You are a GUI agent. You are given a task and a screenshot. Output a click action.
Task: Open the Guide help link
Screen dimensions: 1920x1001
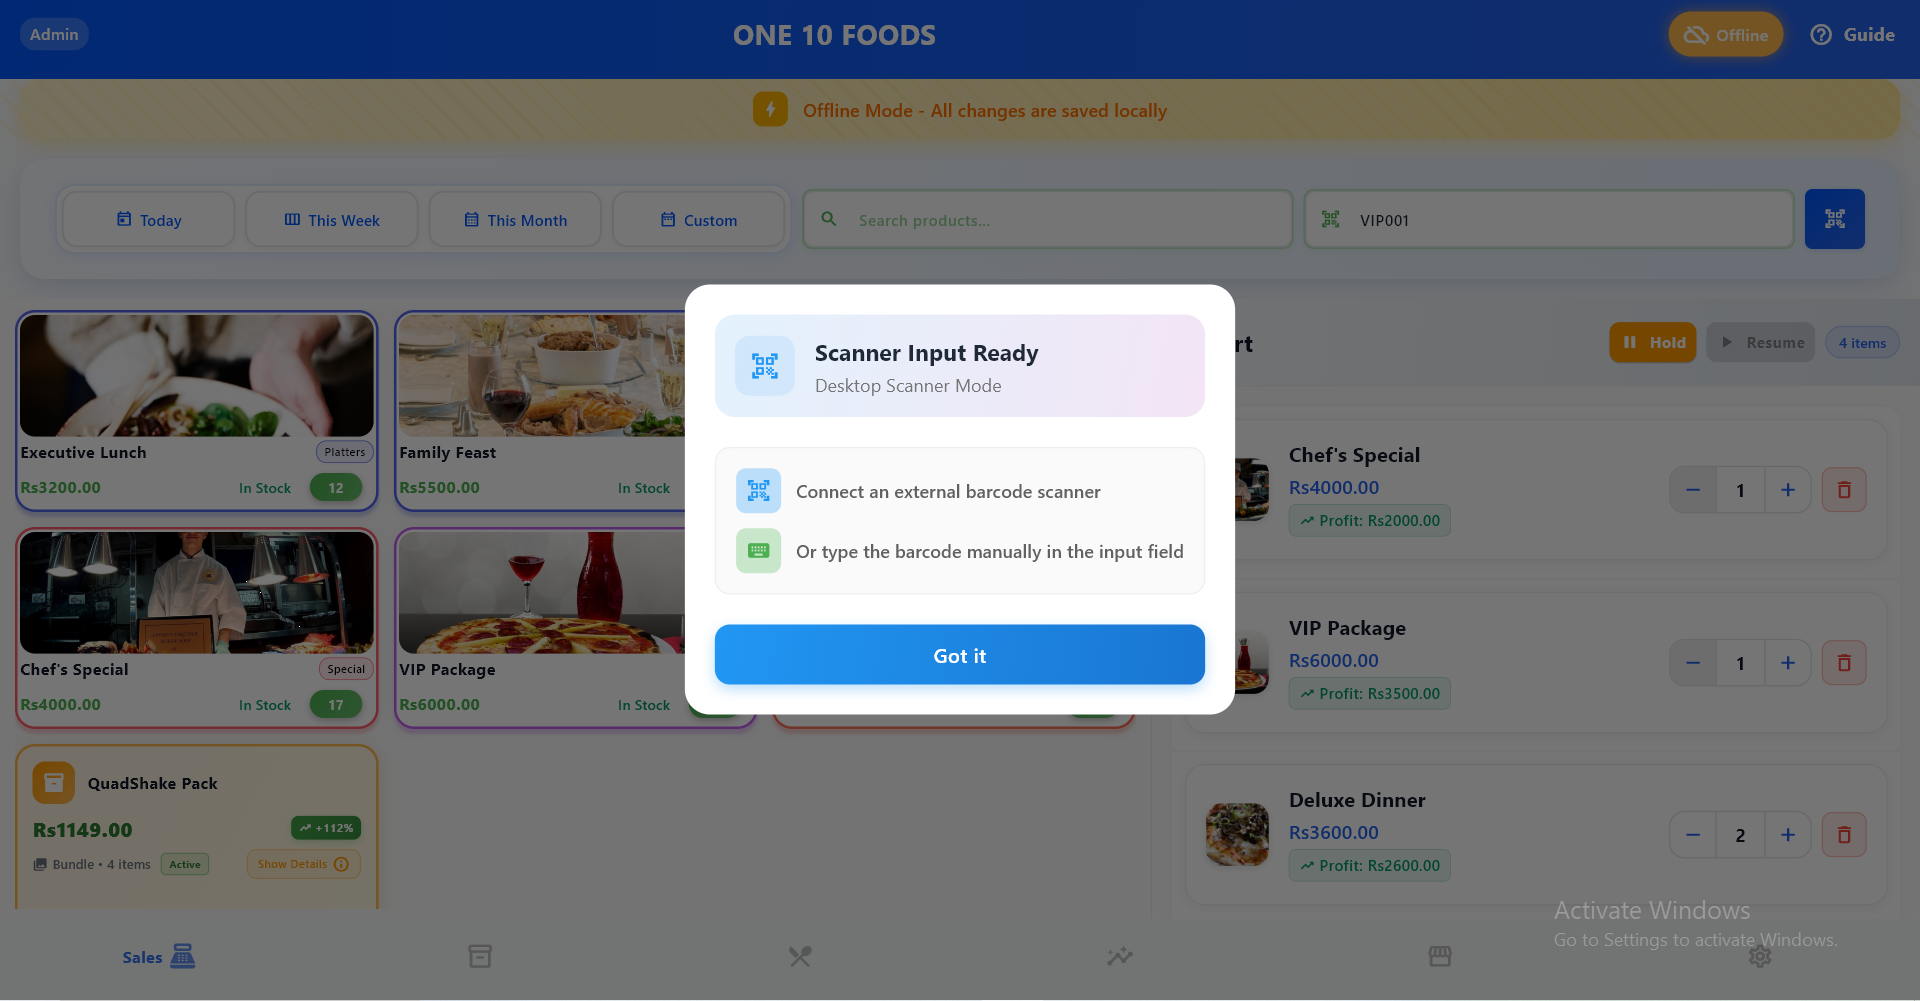click(x=1853, y=35)
